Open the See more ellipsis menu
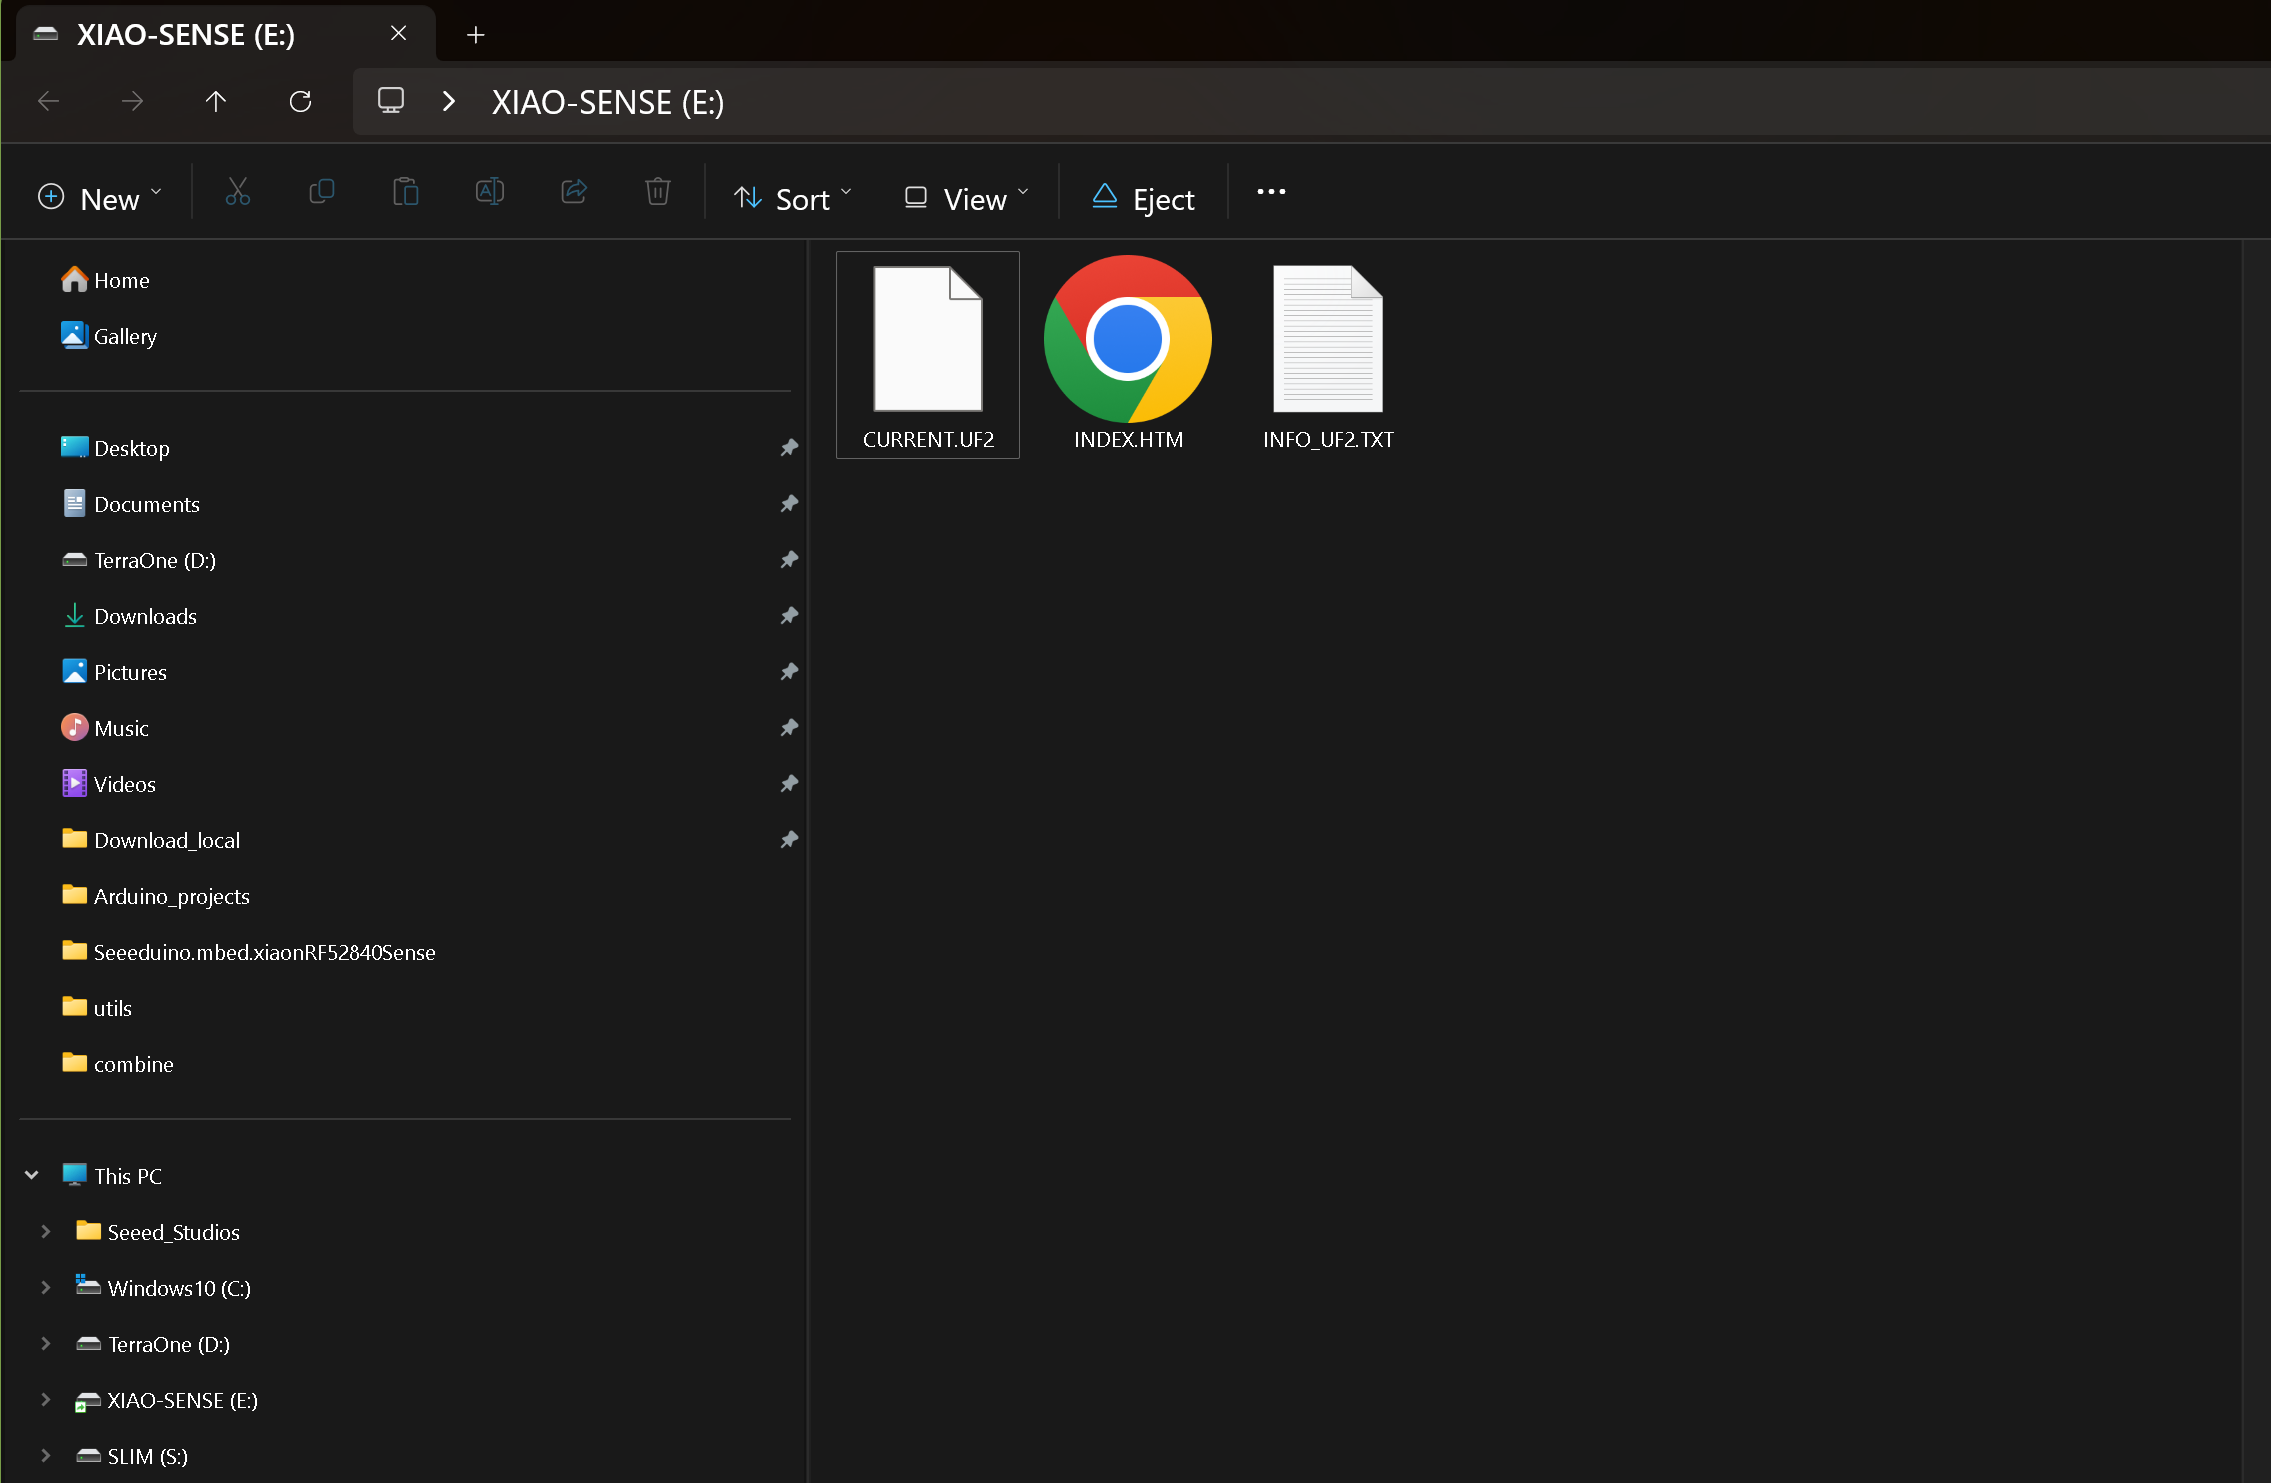 tap(1271, 192)
